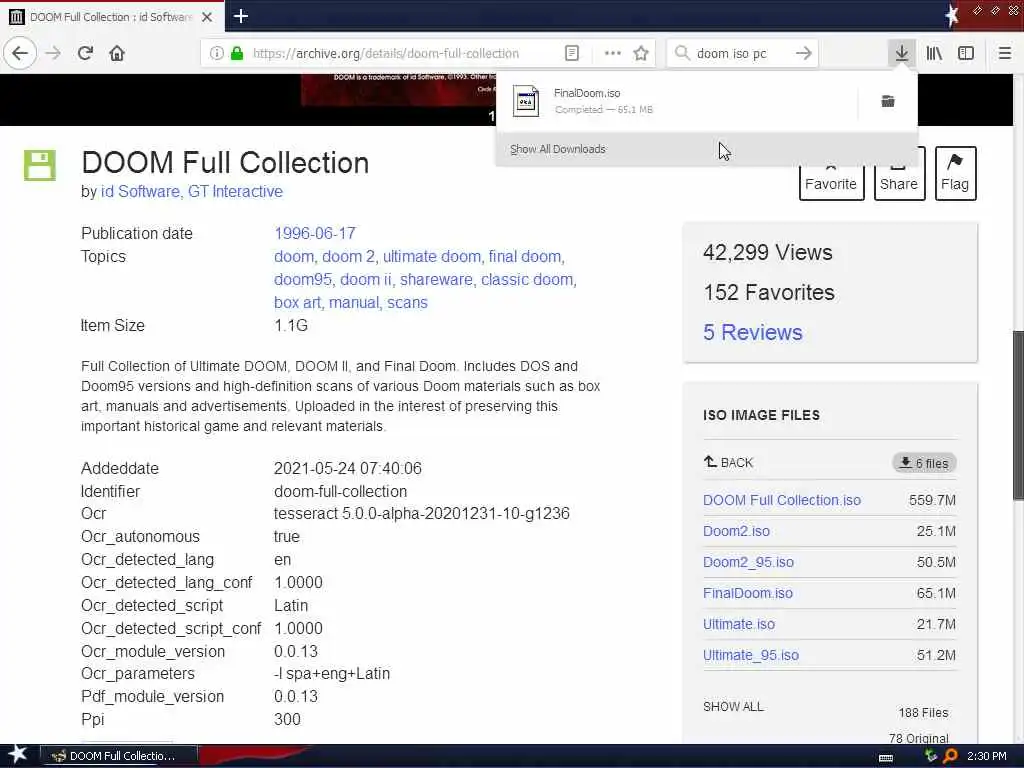Download FinalDoom.iso from file list

748,593
